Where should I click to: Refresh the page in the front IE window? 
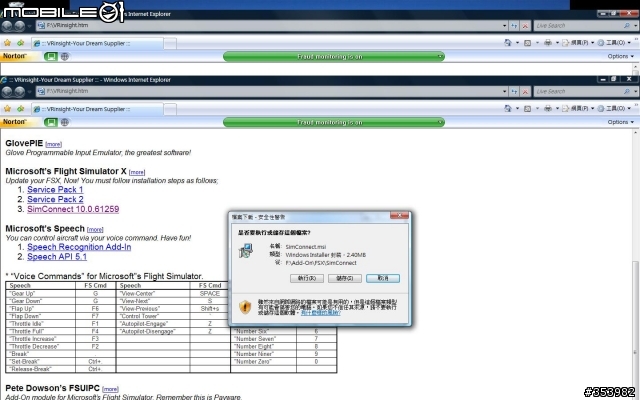coord(514,92)
